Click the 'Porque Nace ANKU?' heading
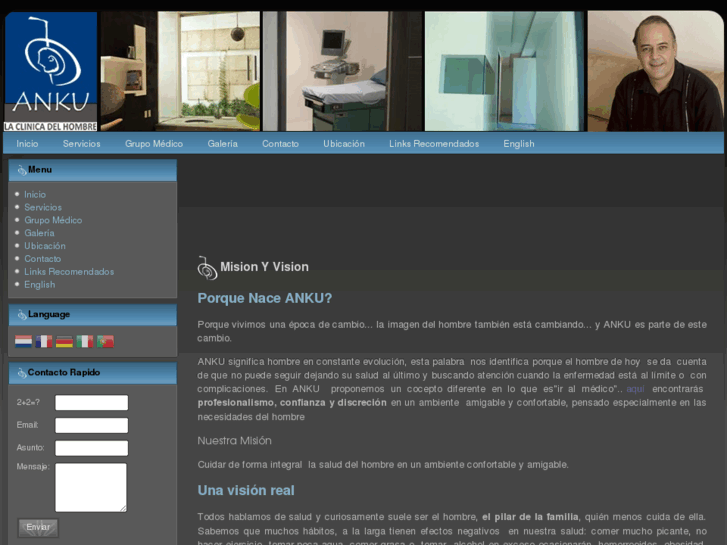The height and width of the screenshot is (545, 727). (265, 298)
